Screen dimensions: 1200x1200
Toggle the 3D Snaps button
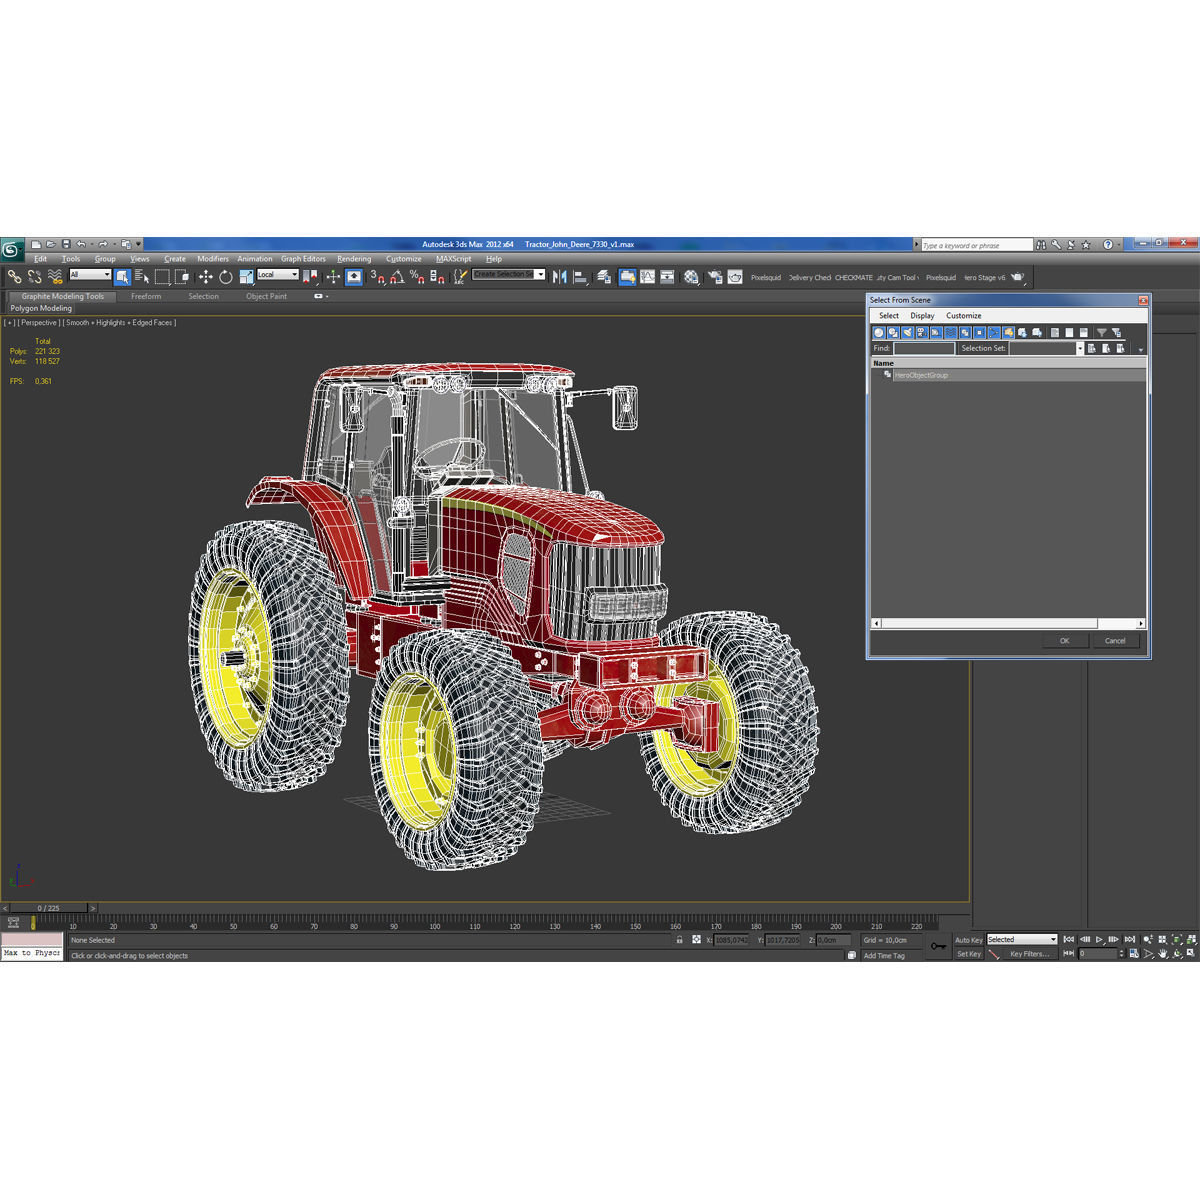pos(377,277)
